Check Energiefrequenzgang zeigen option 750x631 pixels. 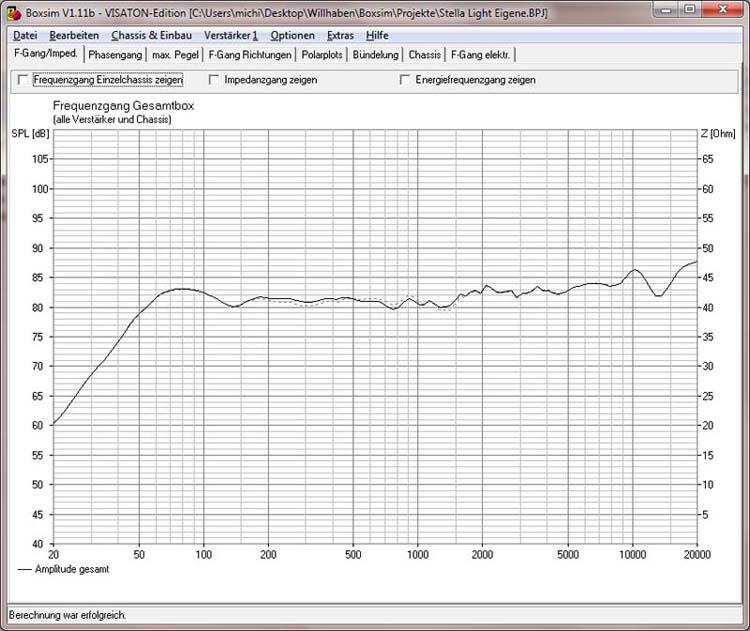406,80
